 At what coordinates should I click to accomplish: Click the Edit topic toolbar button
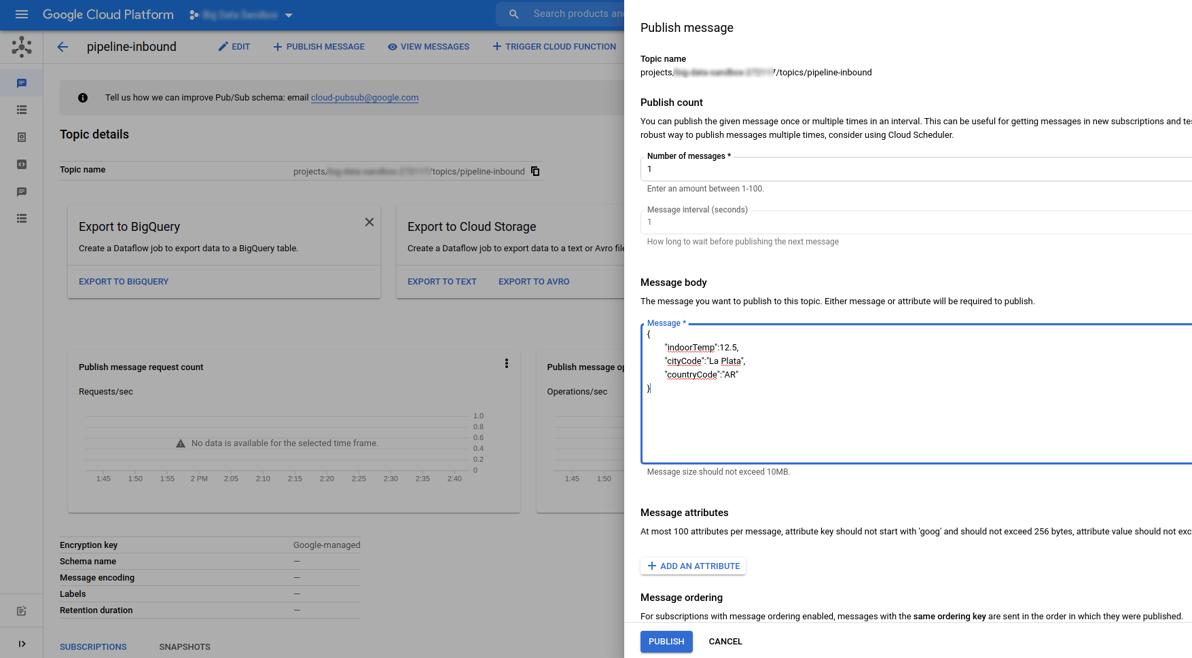(234, 47)
